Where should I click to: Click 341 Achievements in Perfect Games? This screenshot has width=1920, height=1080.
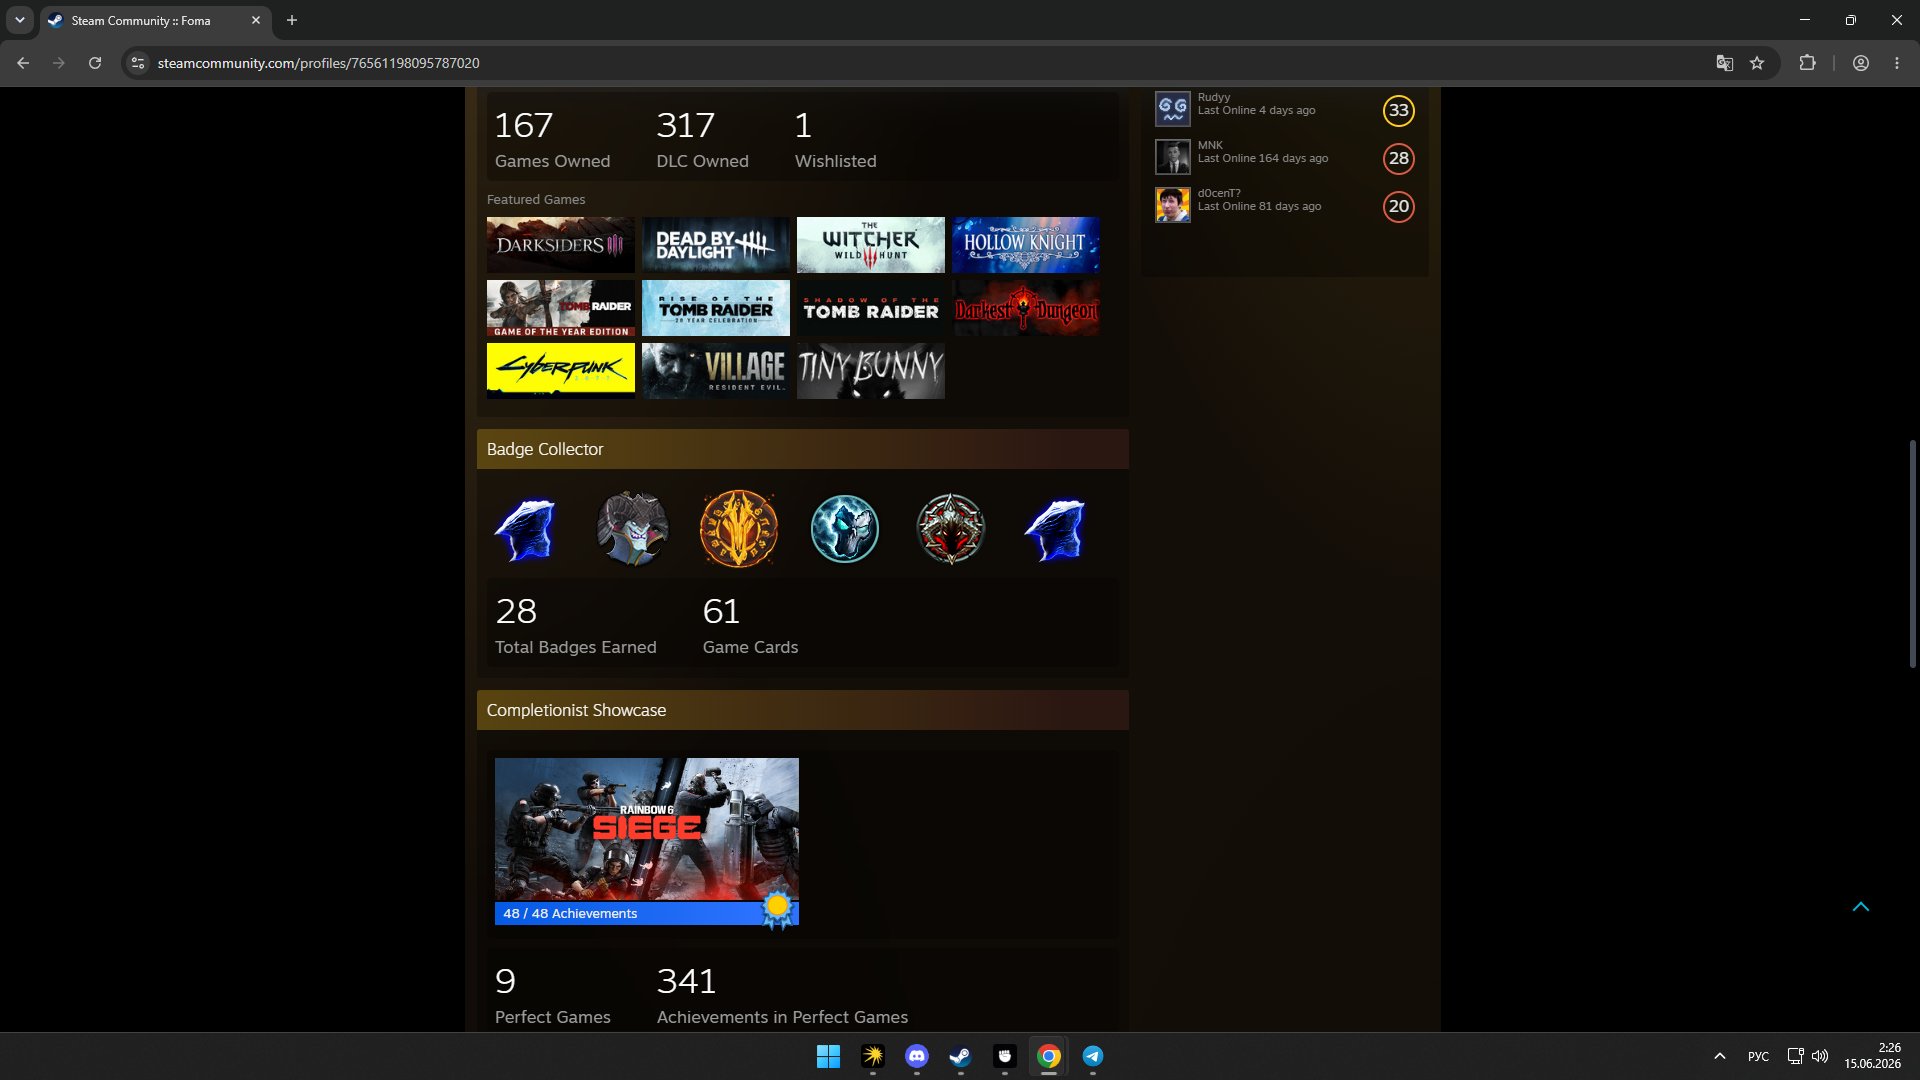click(x=782, y=995)
